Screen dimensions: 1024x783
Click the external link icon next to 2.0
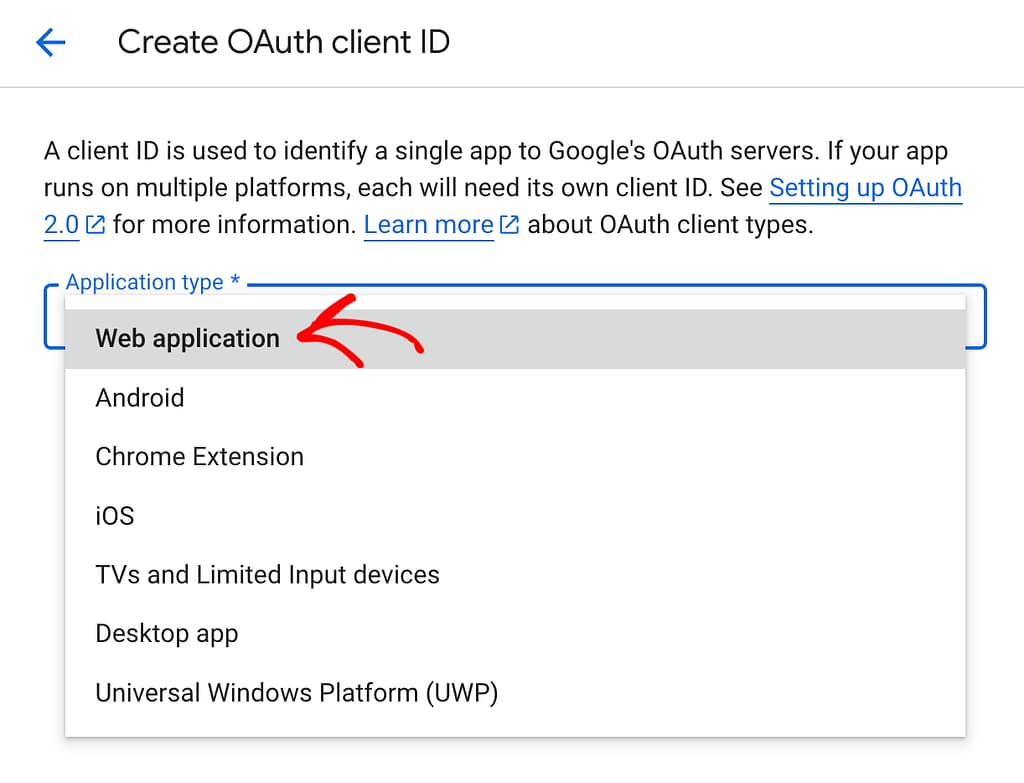[x=93, y=225]
